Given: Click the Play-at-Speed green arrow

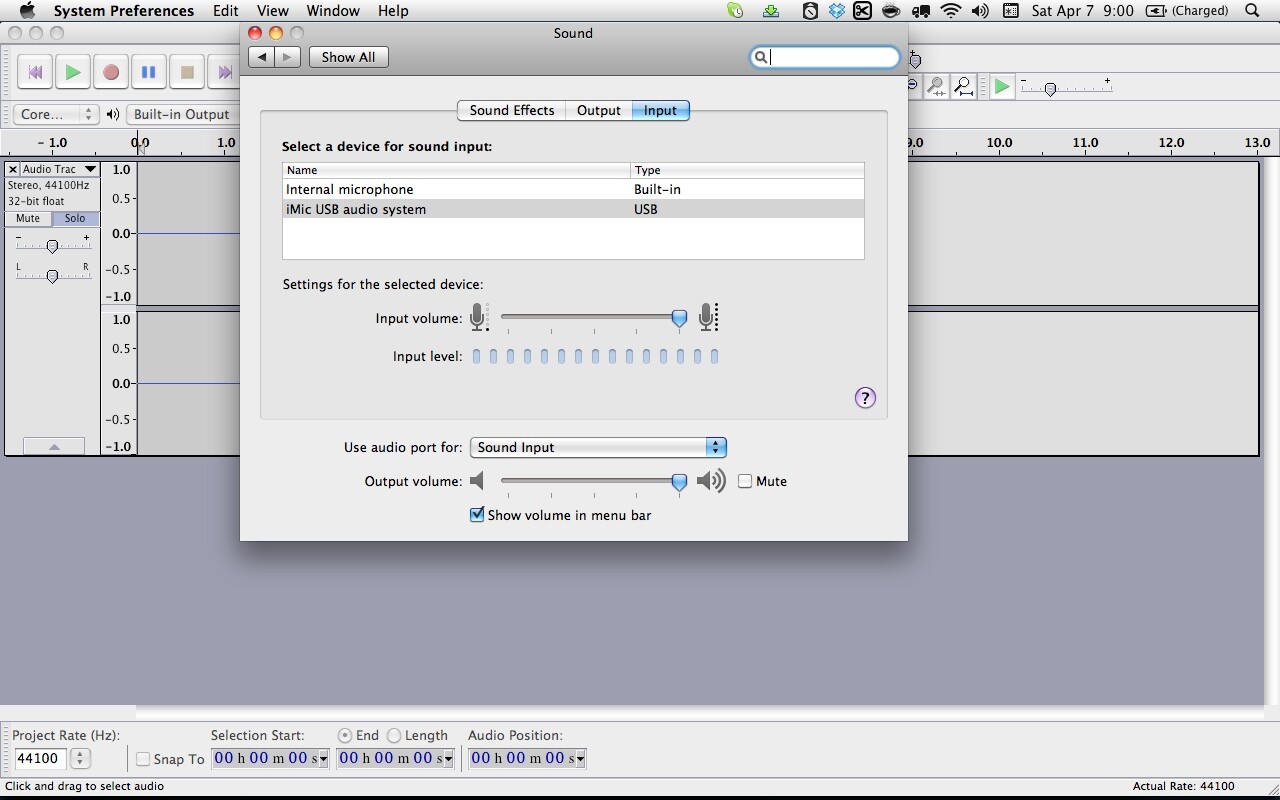Looking at the screenshot, I should pos(1001,87).
